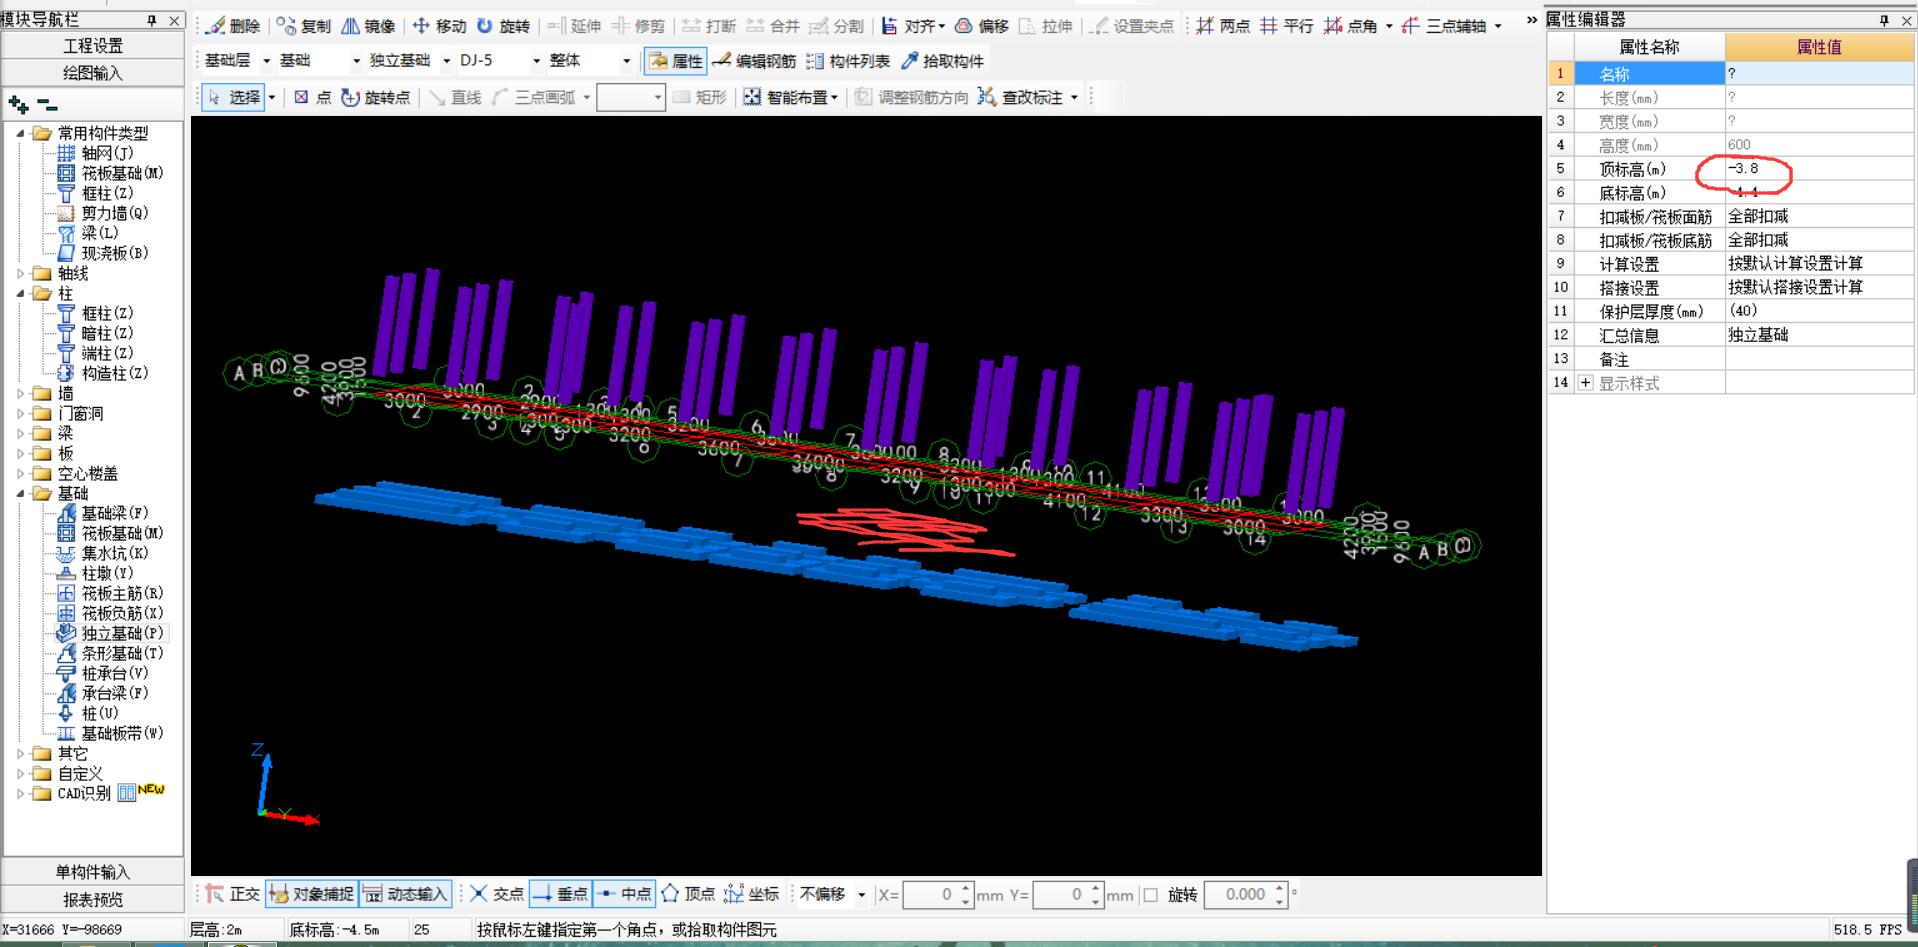The image size is (1918, 947).
Task: Expand the 显示样式 property row
Action: point(1585,383)
